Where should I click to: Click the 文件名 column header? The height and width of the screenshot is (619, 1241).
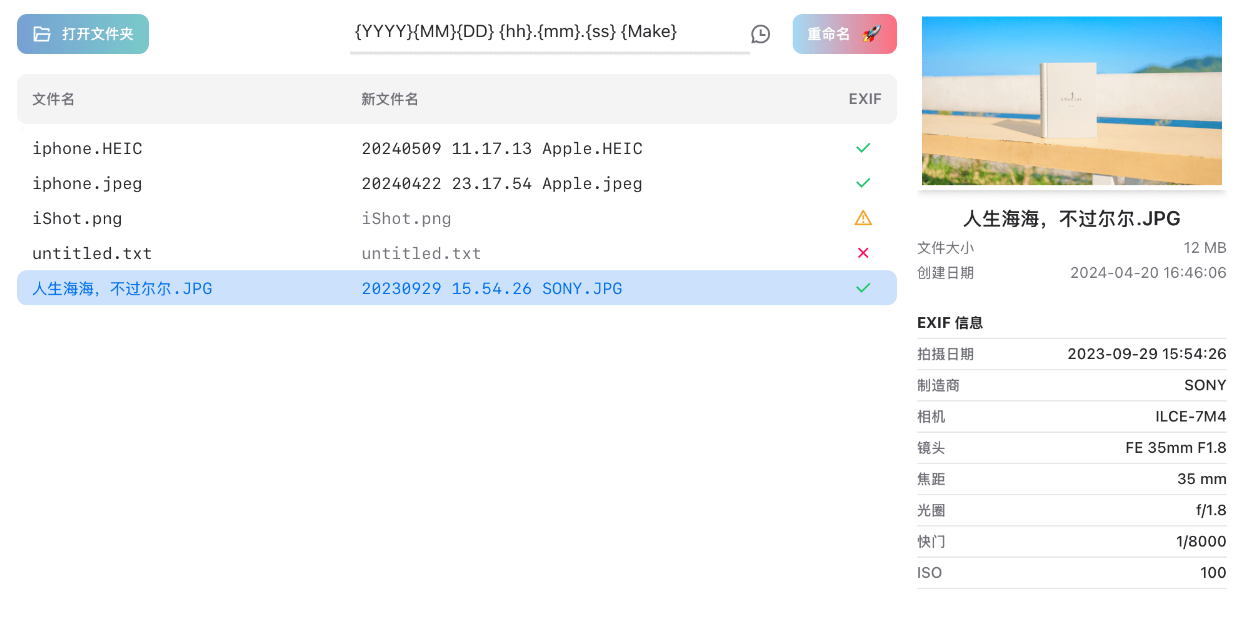54,99
